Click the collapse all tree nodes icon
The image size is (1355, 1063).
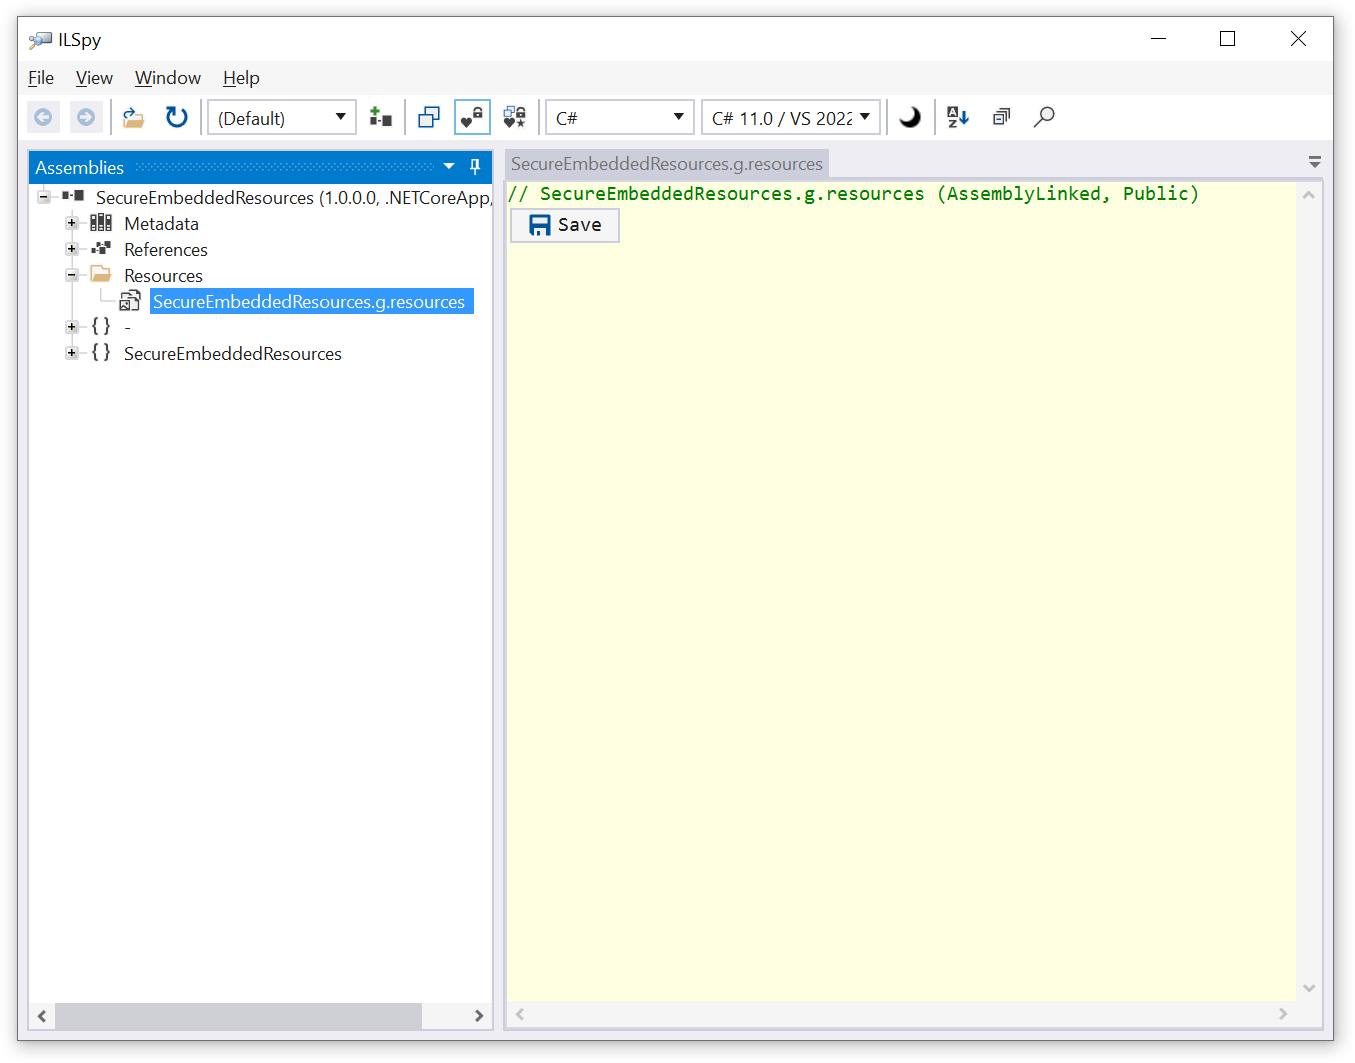(x=1001, y=117)
